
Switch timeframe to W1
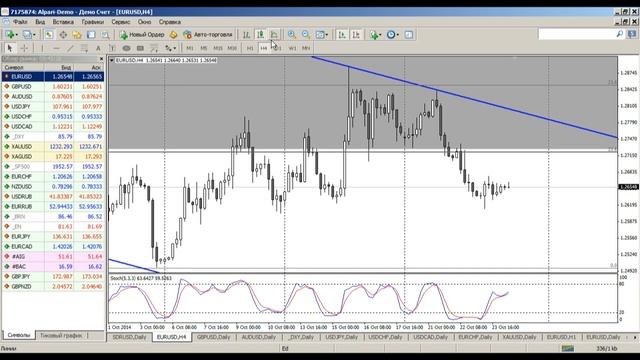pyautogui.click(x=292, y=48)
